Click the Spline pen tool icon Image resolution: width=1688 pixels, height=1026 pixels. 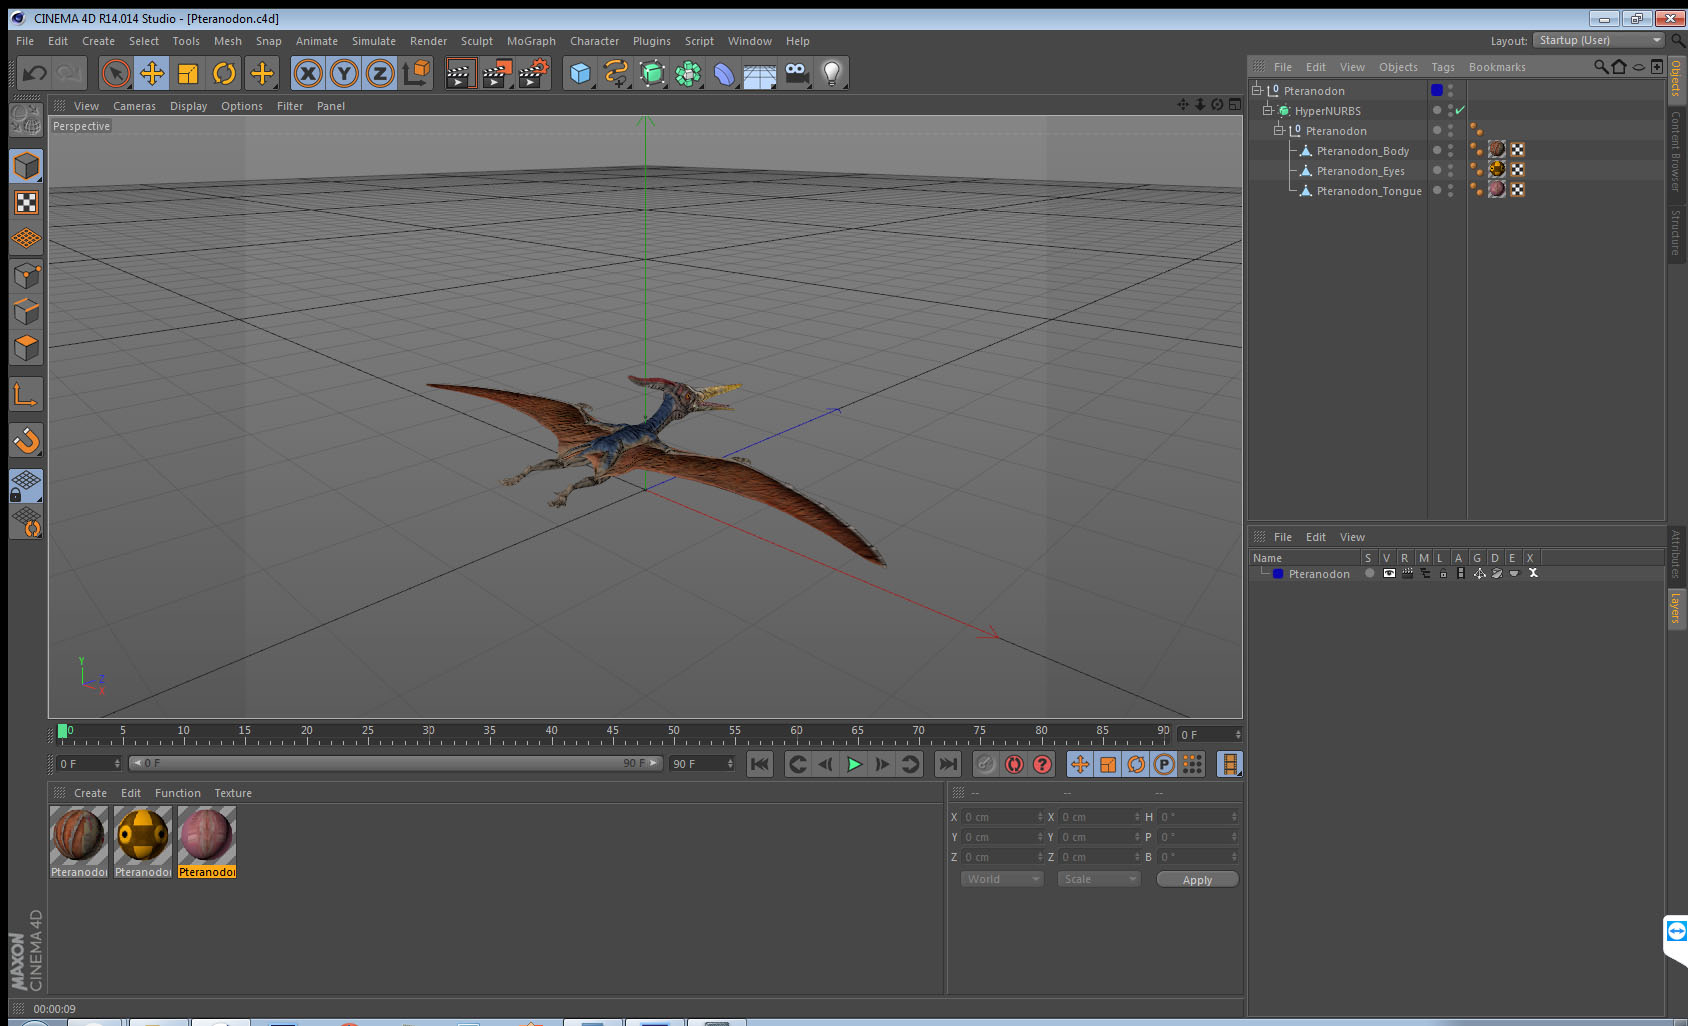point(616,73)
